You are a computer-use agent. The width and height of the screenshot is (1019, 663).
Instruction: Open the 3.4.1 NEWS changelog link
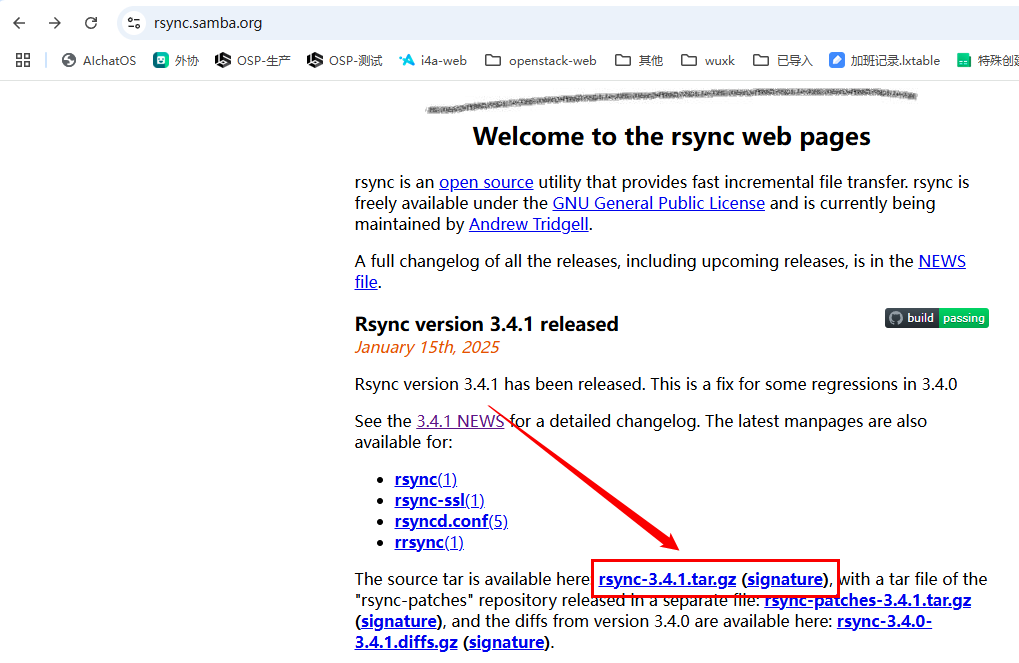(x=460, y=421)
